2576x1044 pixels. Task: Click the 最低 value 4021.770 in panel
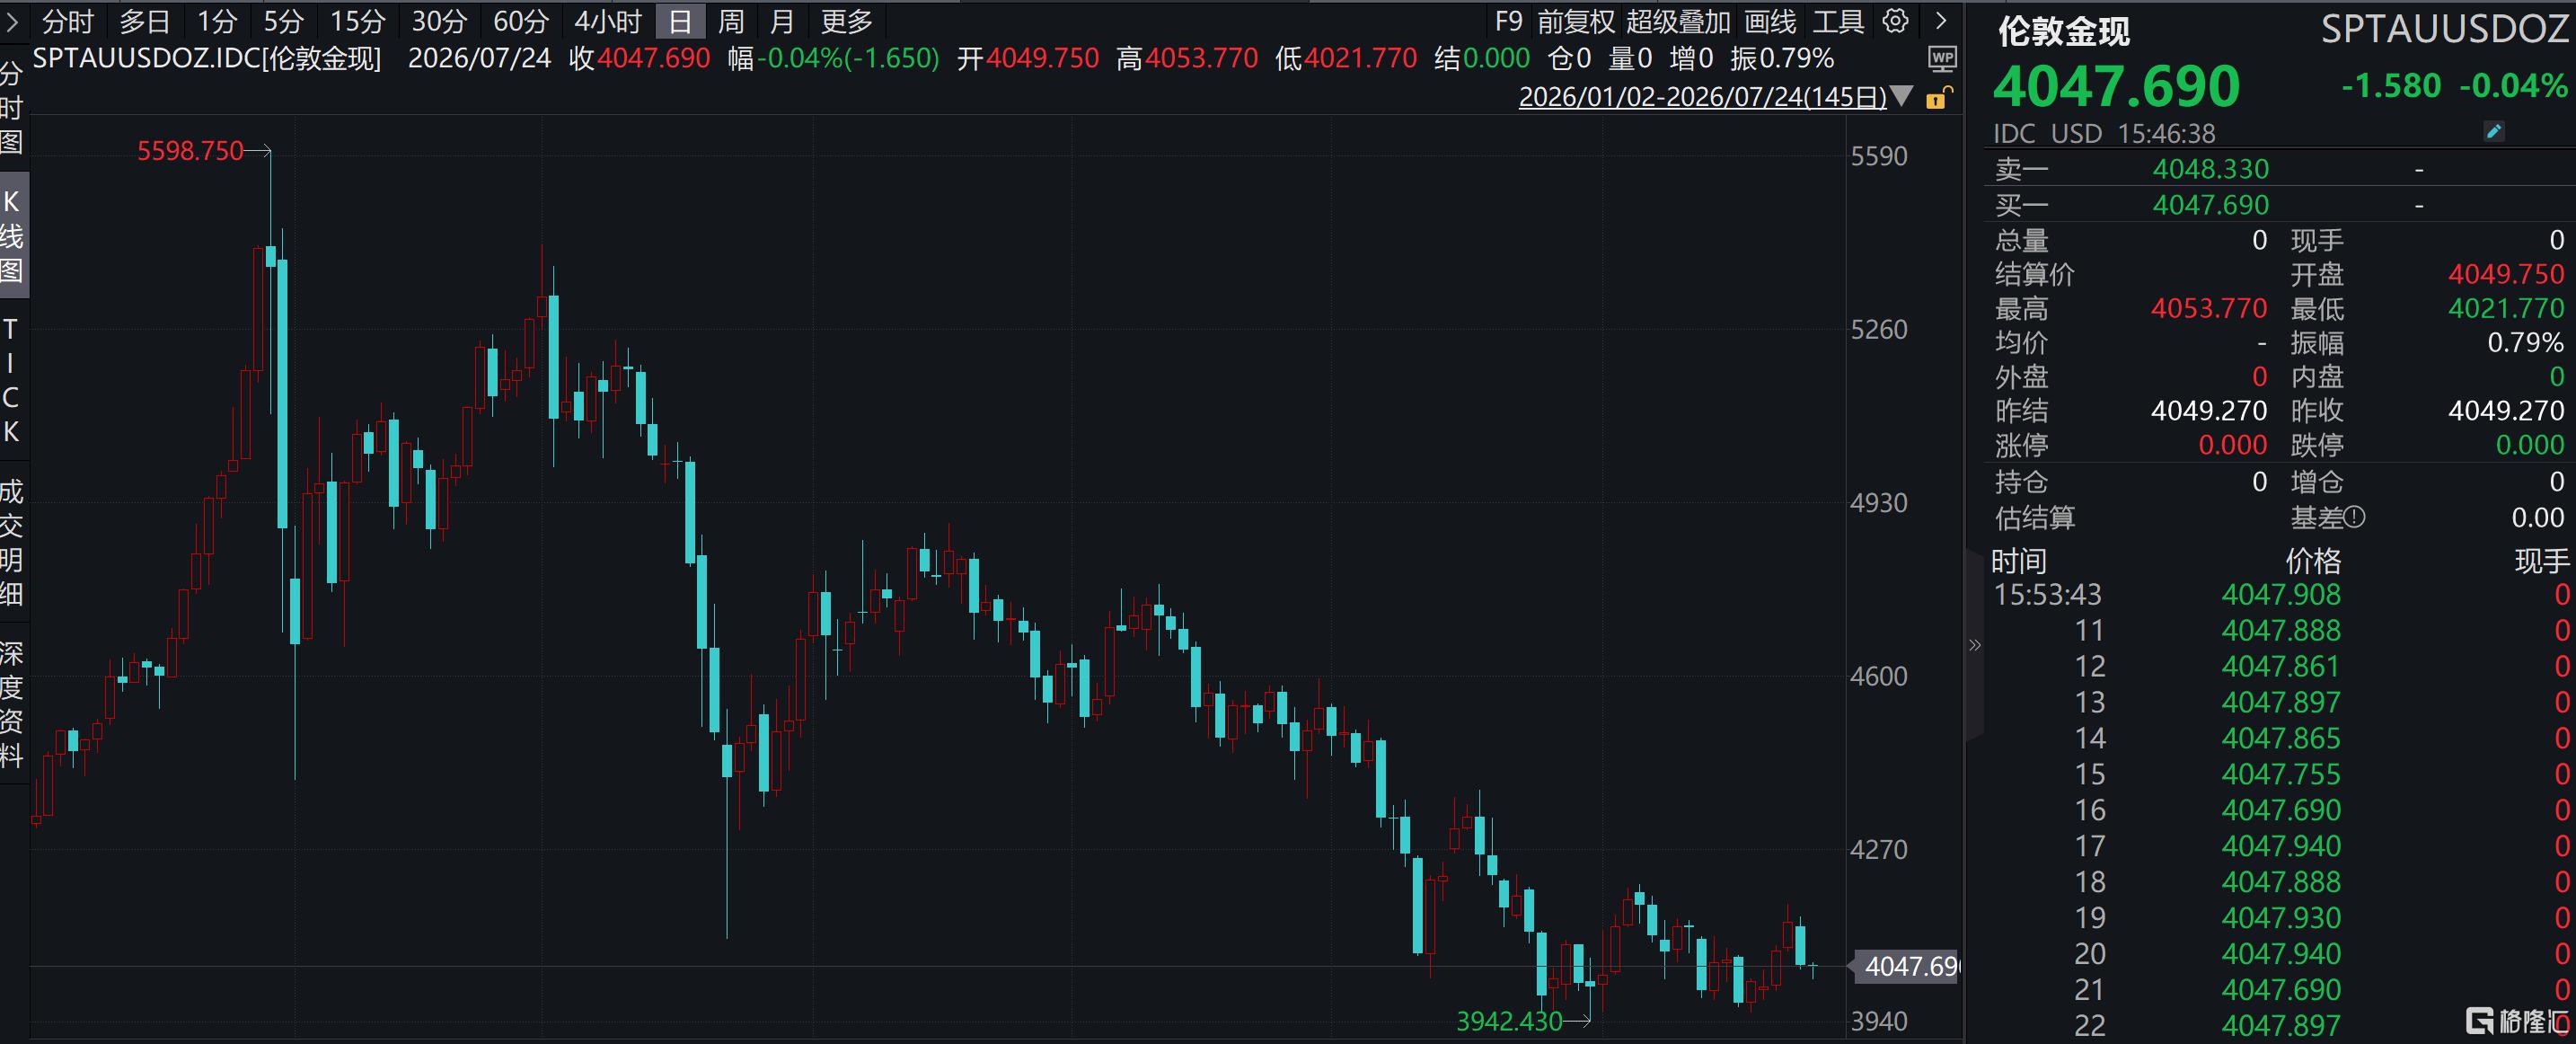[2506, 308]
